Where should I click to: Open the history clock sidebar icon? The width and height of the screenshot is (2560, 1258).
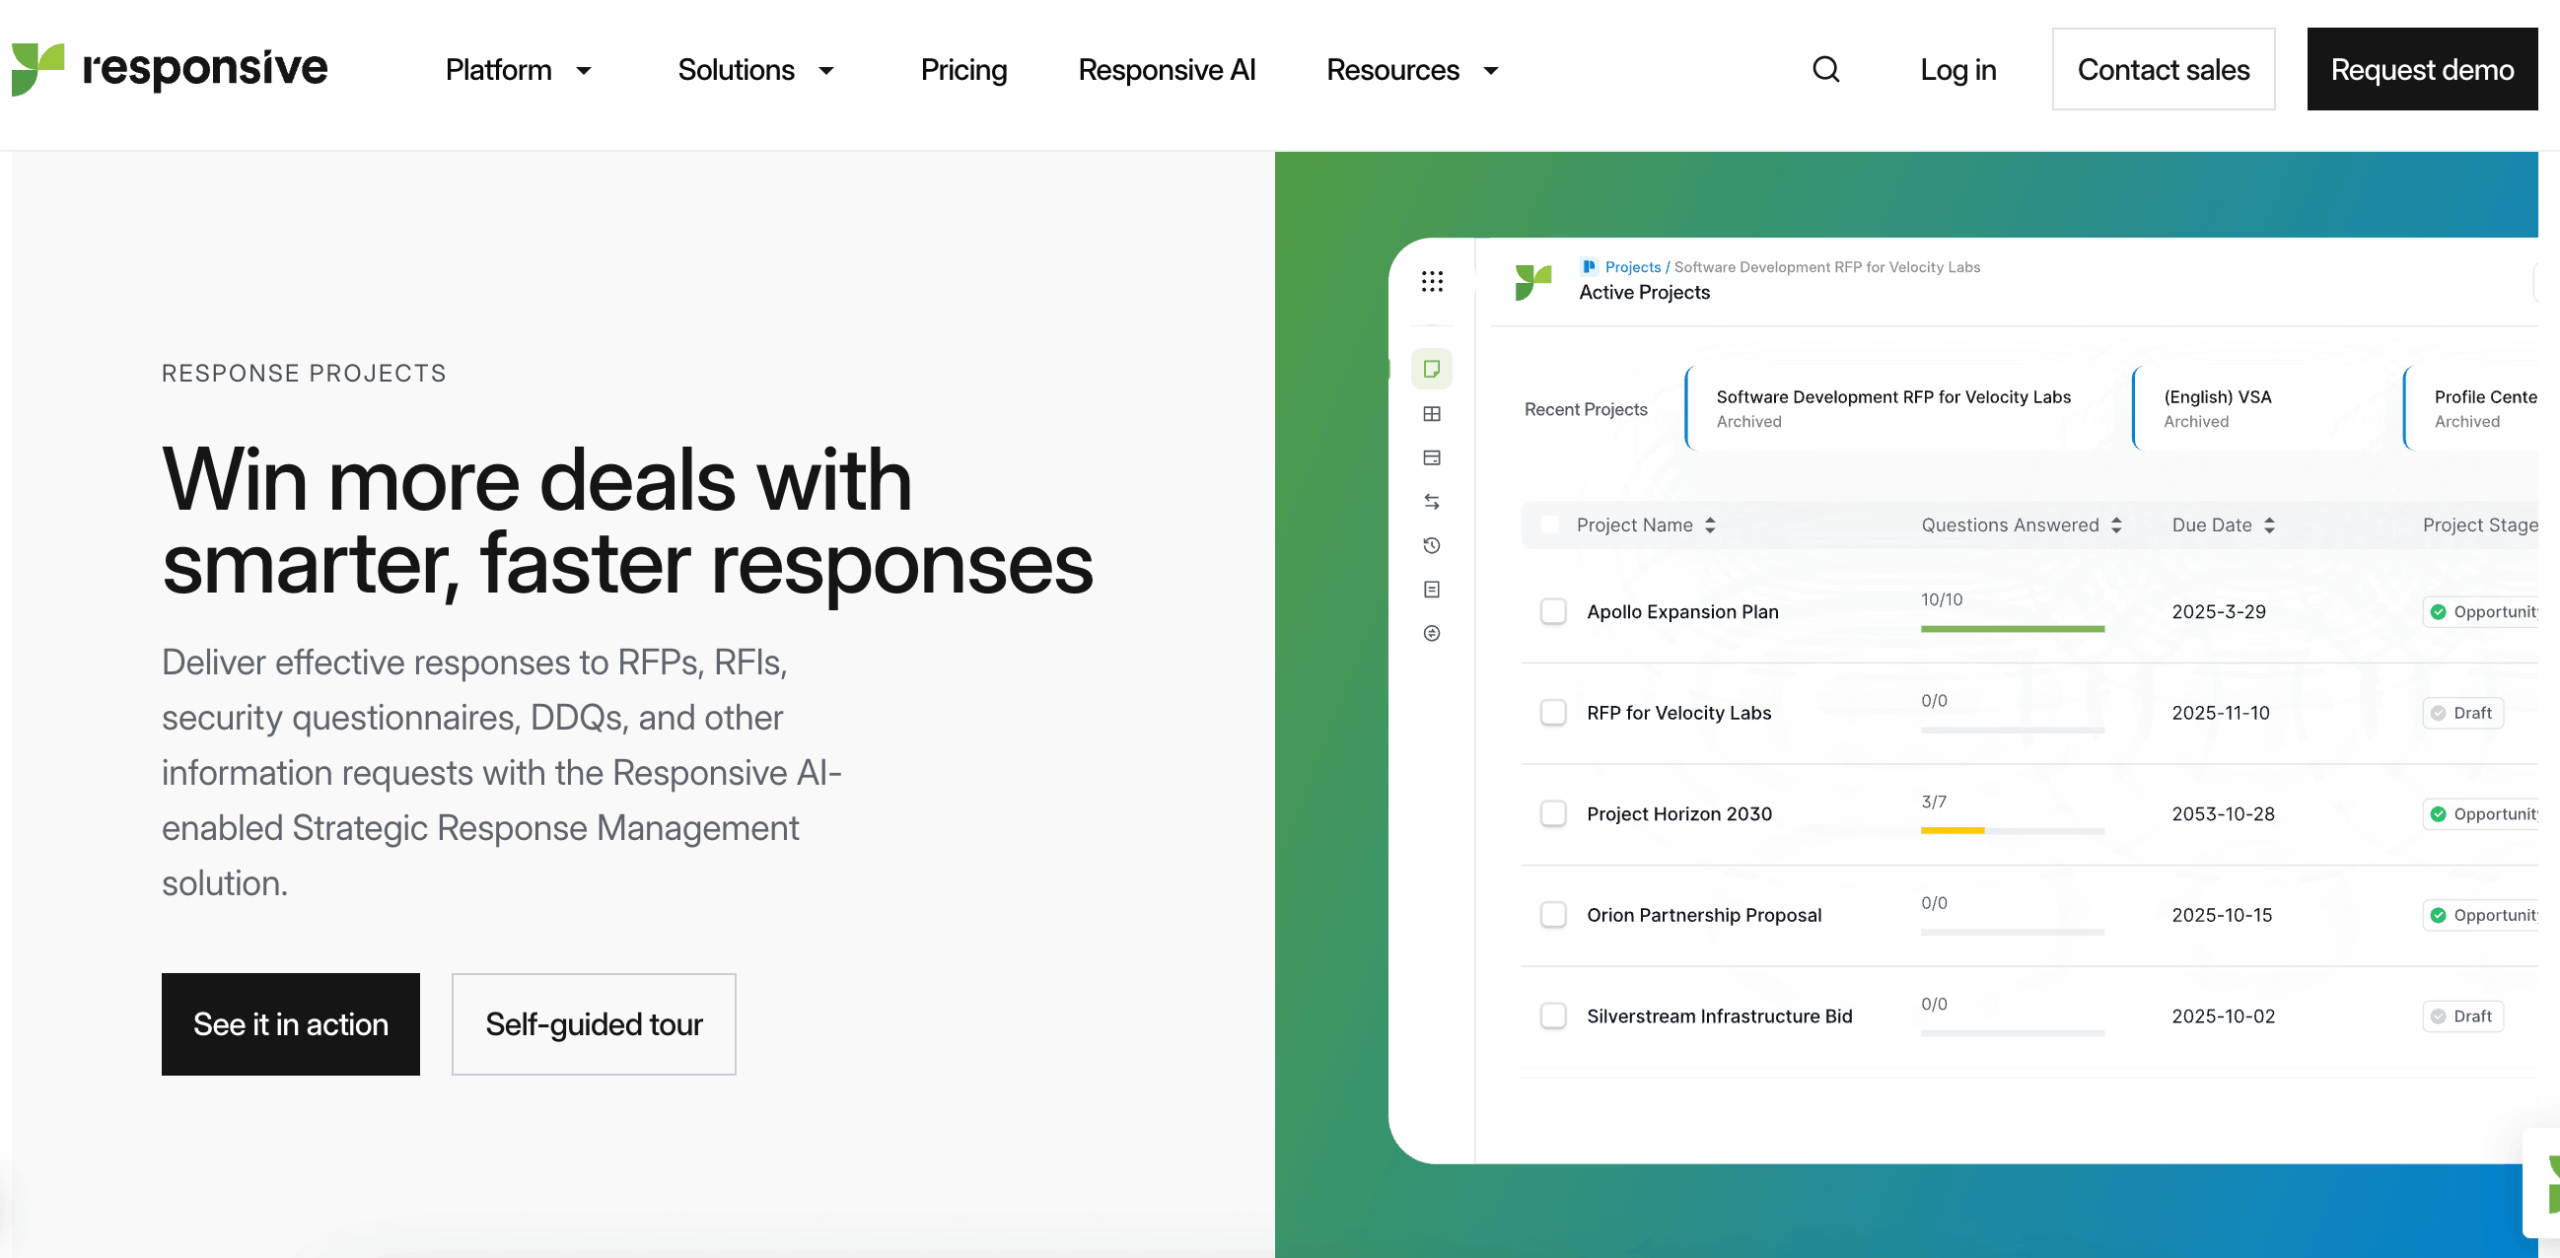1432,546
